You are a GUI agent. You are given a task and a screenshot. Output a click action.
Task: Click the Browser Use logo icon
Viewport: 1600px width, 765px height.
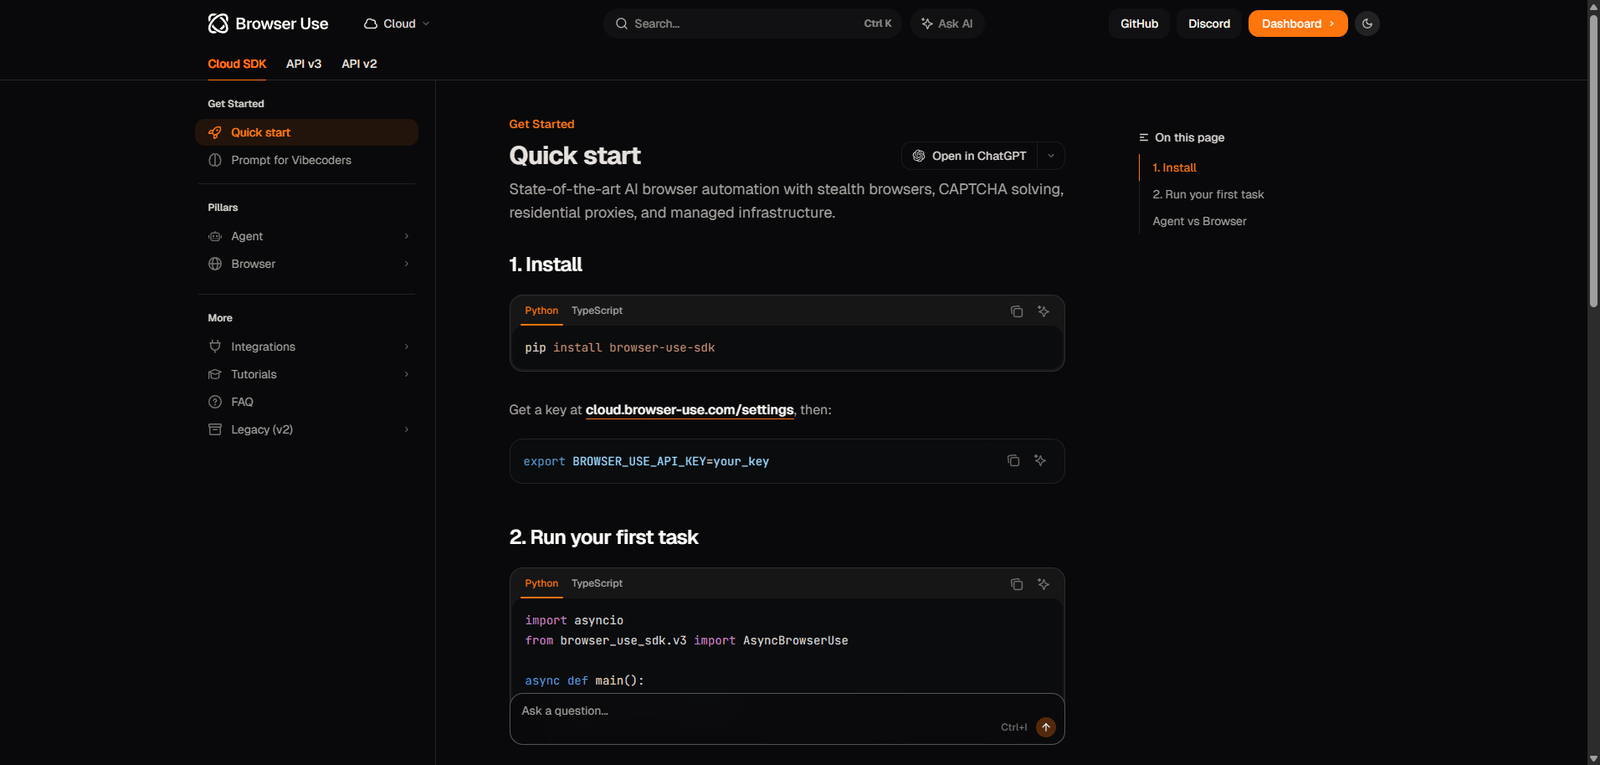(218, 23)
